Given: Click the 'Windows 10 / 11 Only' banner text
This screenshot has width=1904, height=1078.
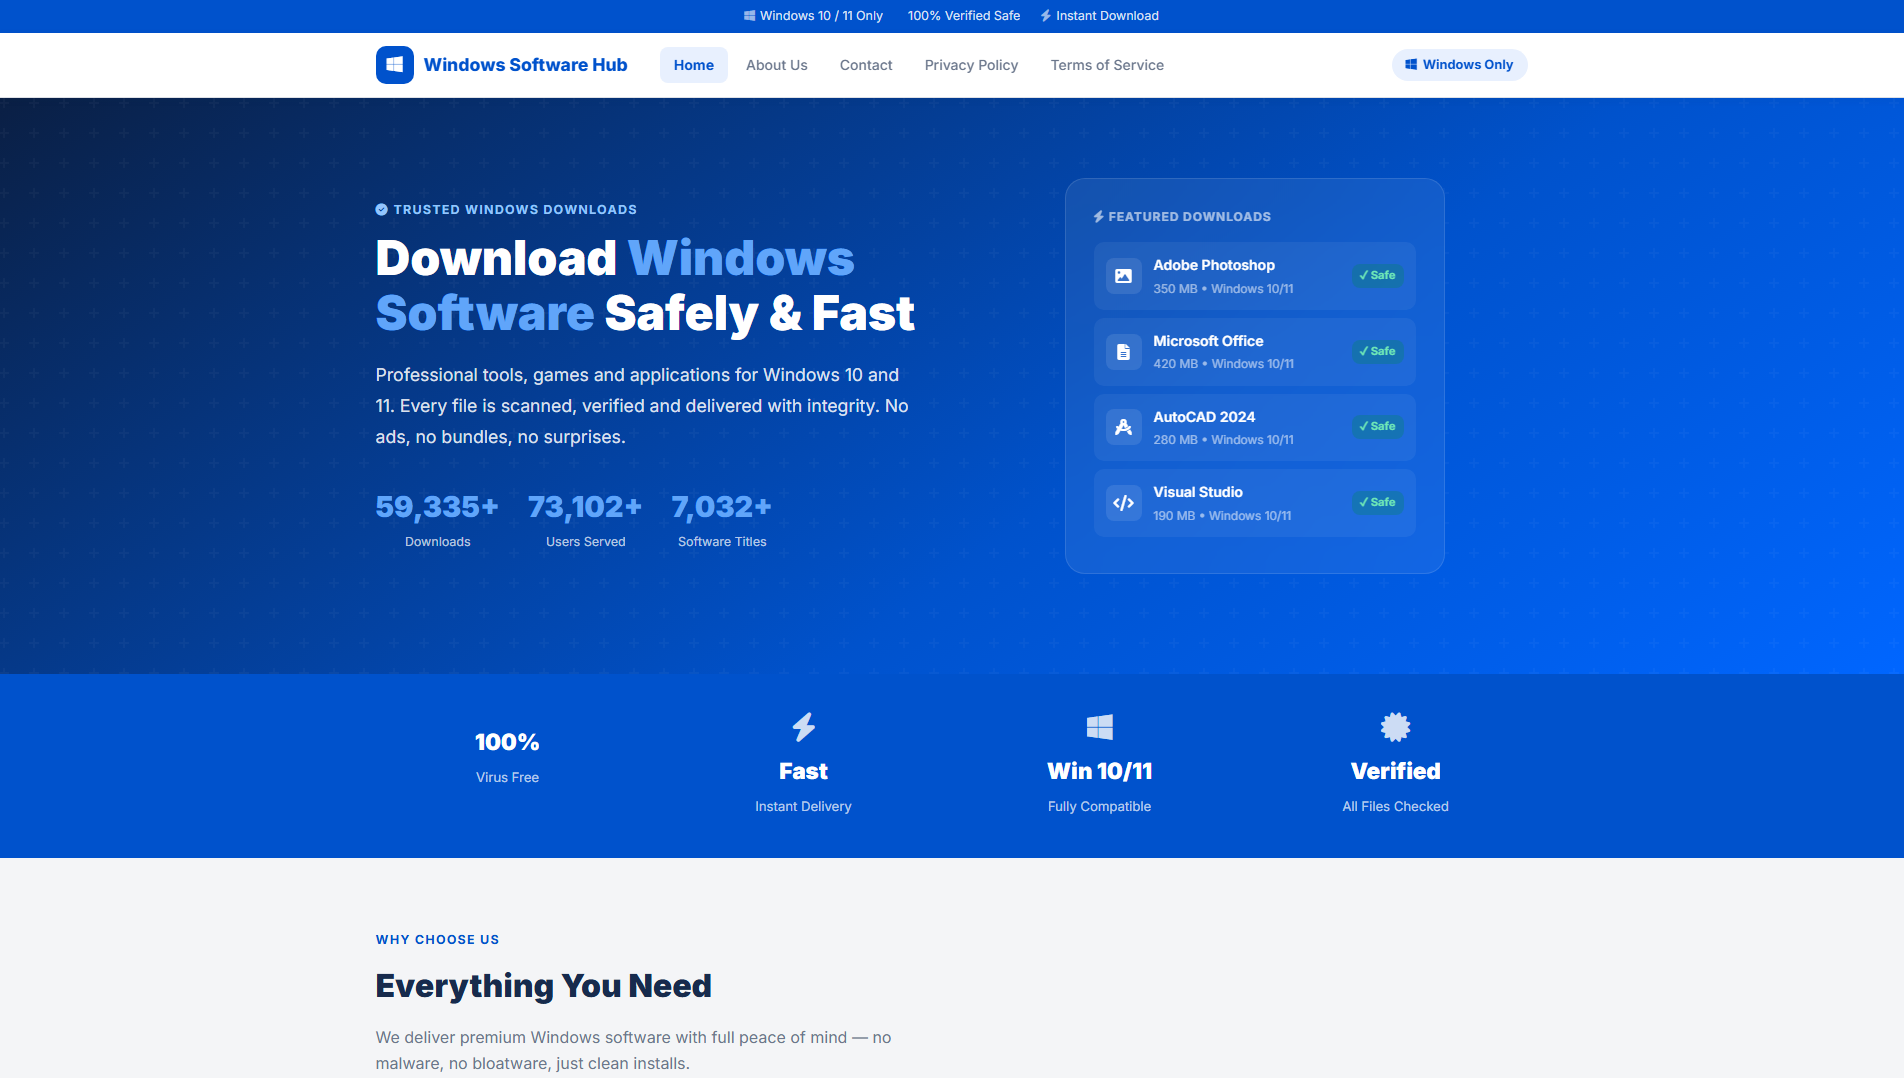Looking at the screenshot, I should 821,16.
